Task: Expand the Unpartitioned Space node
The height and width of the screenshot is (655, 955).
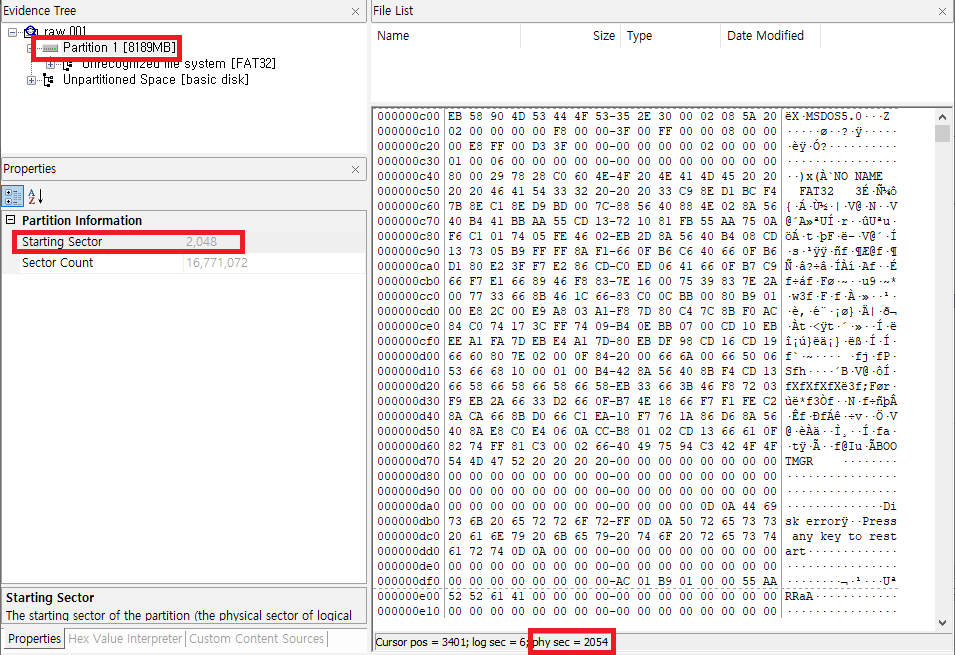Action: click(31, 80)
